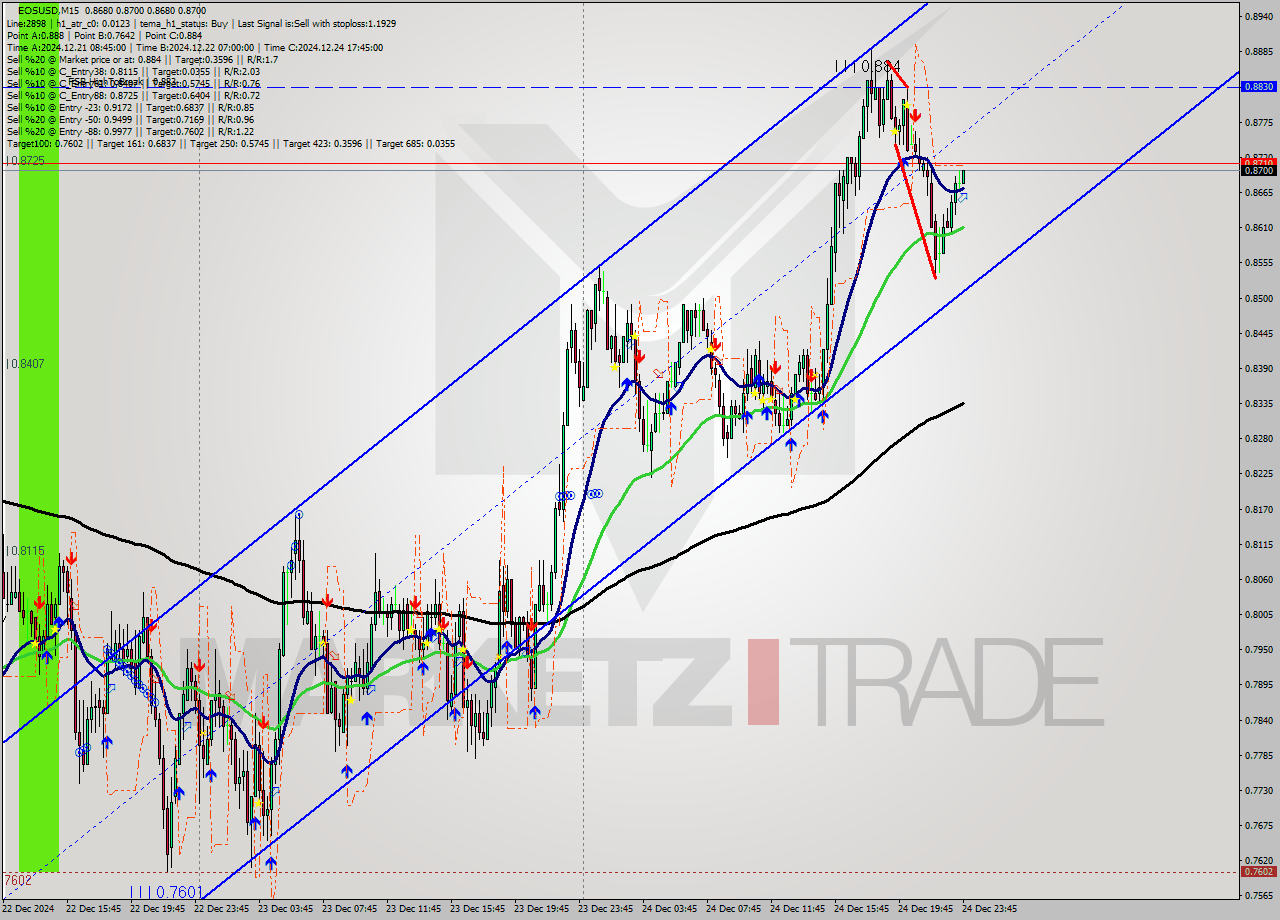The height and width of the screenshot is (920, 1280).
Task: Click the 0.8940 price axis label
Action: [x=1257, y=16]
